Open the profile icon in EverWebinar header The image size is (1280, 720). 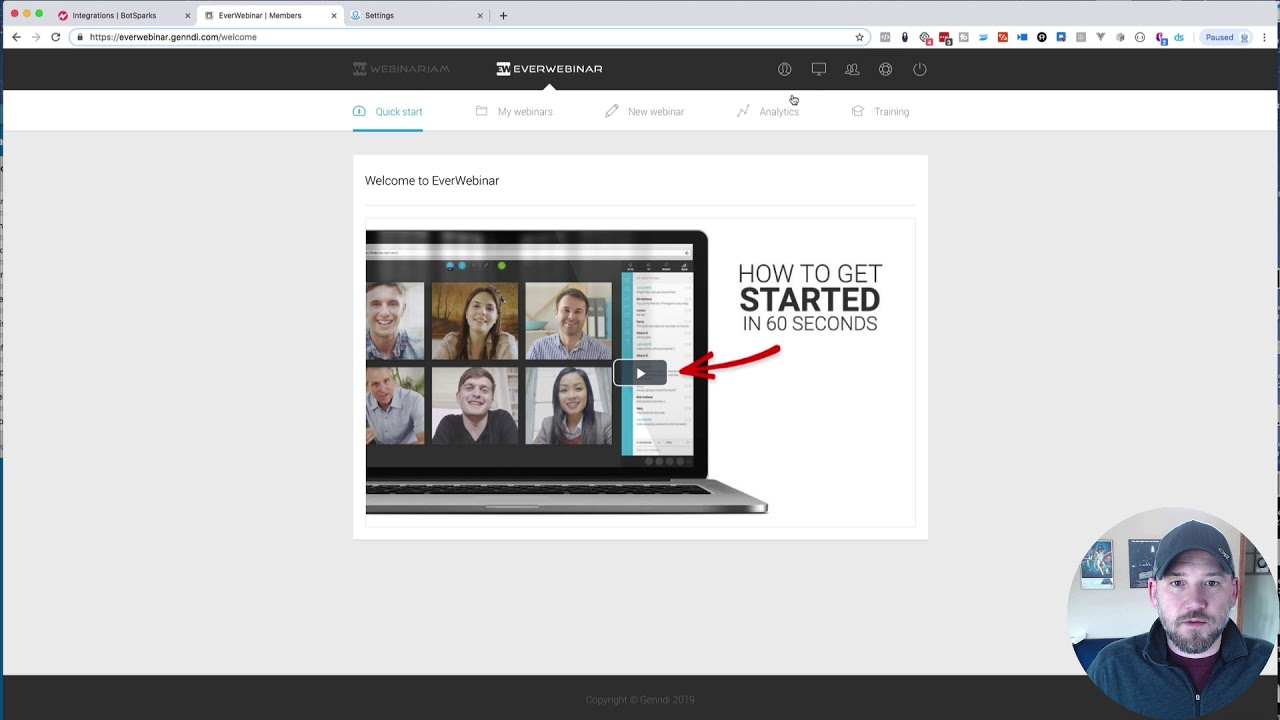[x=785, y=69]
